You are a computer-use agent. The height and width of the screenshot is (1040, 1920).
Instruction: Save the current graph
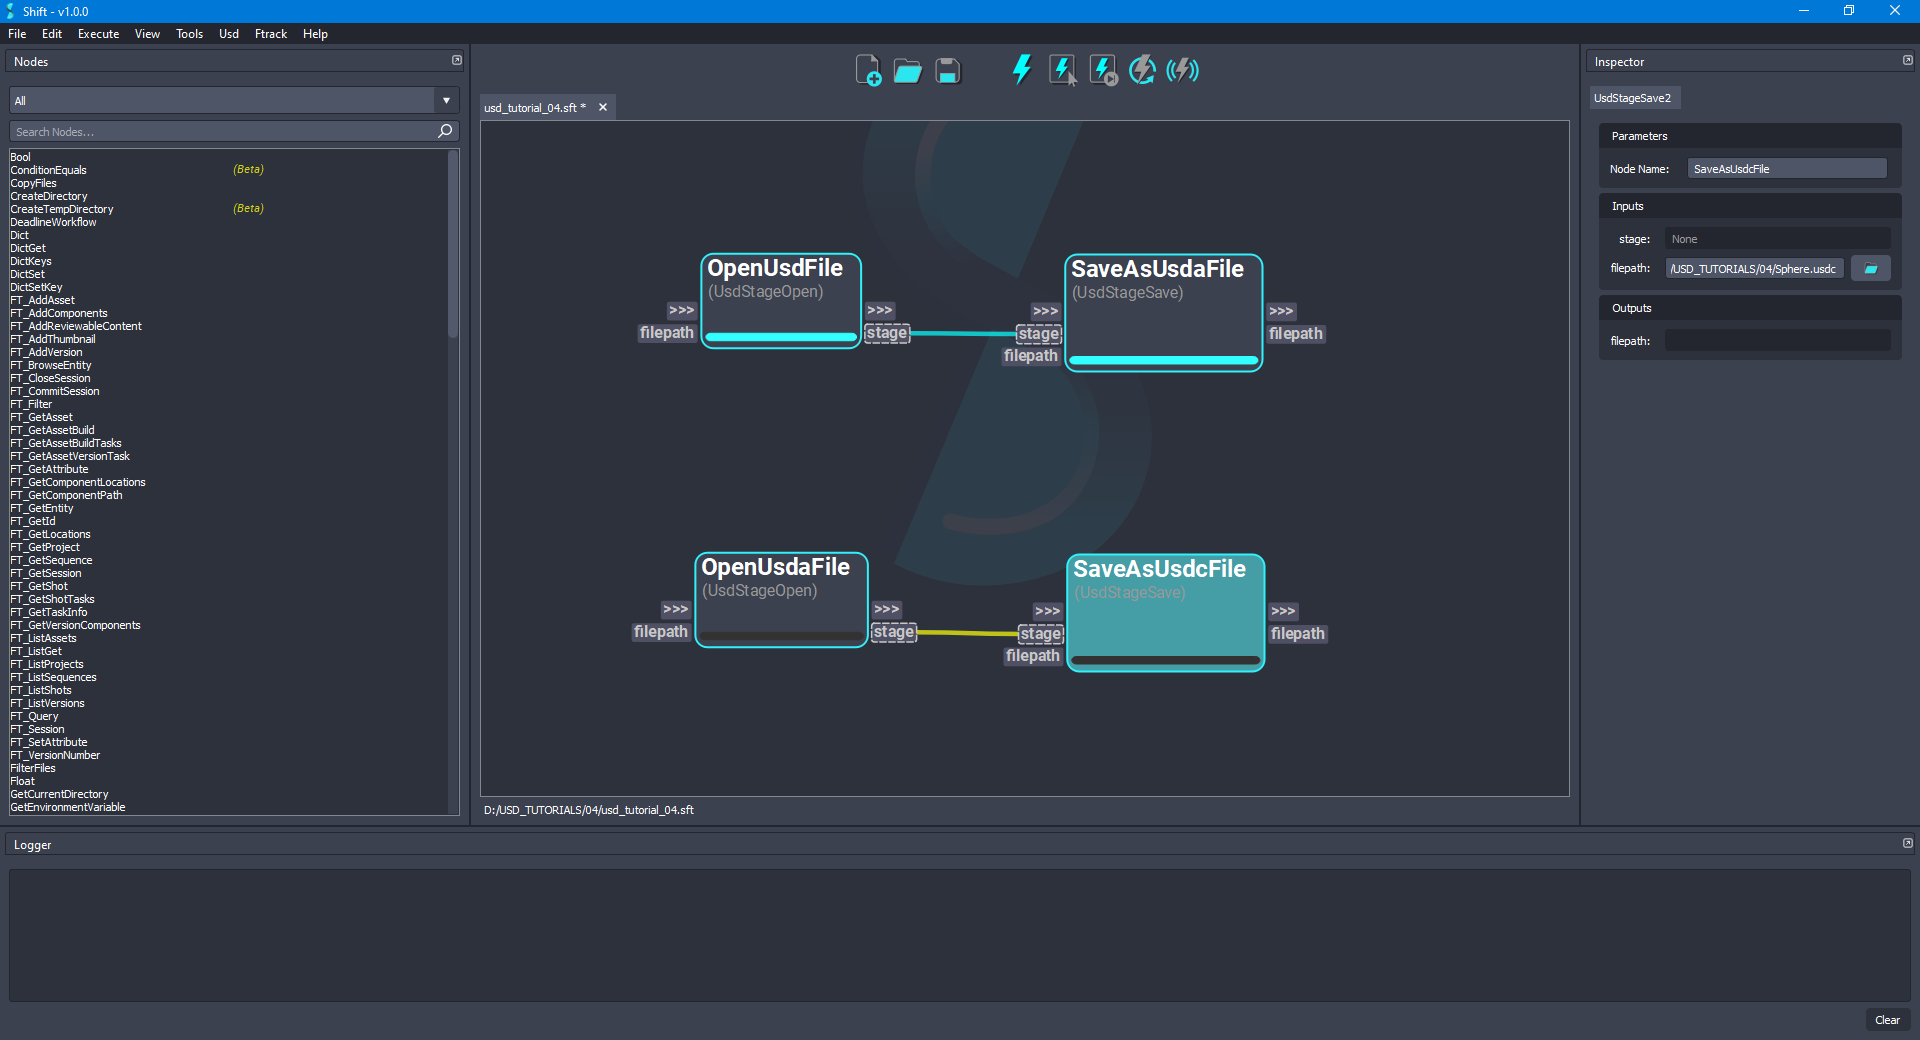click(x=946, y=70)
